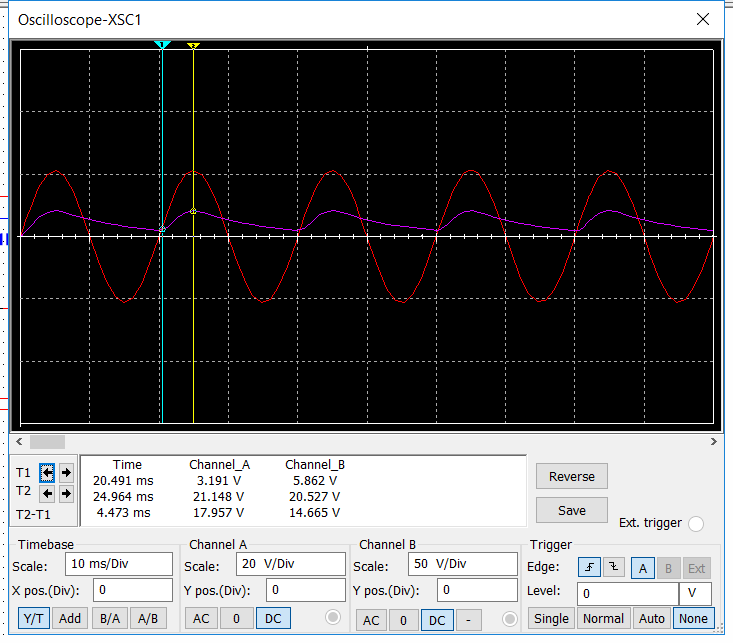Move the T2 cursor right with arrow

click(66, 493)
